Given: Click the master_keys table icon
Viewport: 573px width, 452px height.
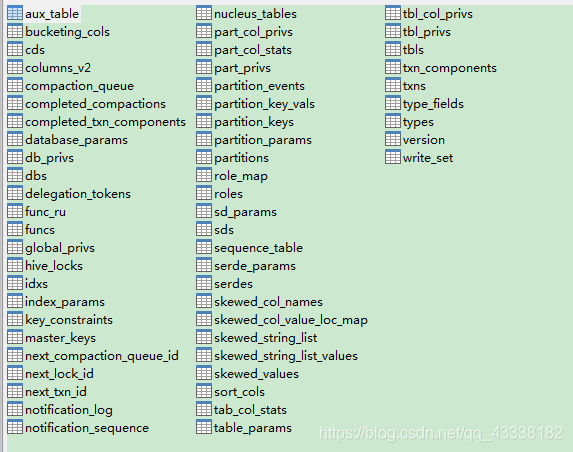Looking at the screenshot, I should click(x=15, y=338).
